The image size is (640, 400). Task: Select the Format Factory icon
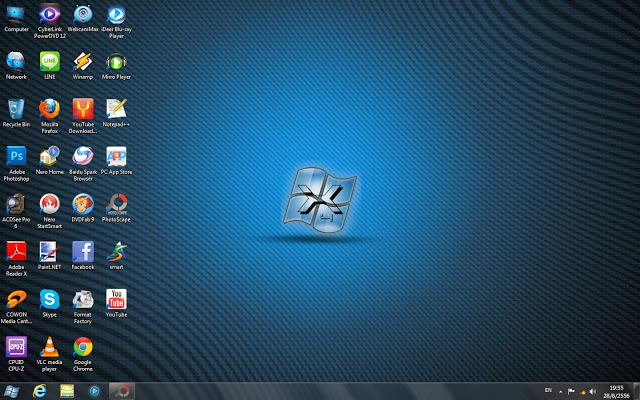pos(83,306)
